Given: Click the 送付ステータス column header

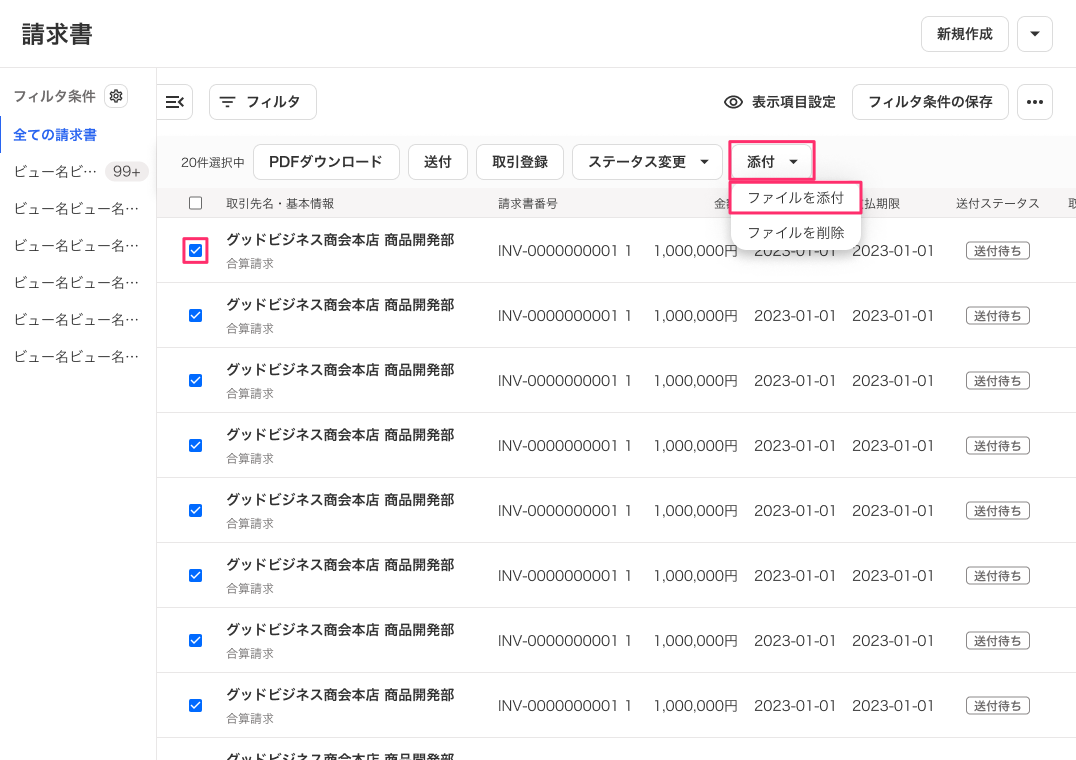Looking at the screenshot, I should point(998,204).
